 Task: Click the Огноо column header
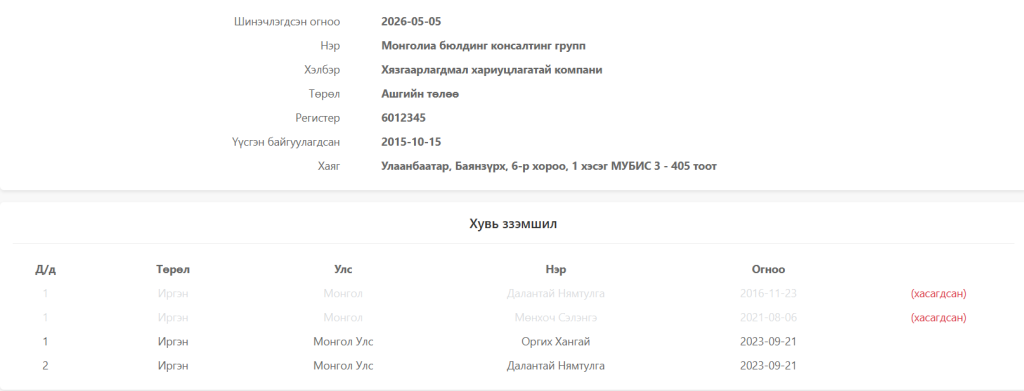point(768,269)
